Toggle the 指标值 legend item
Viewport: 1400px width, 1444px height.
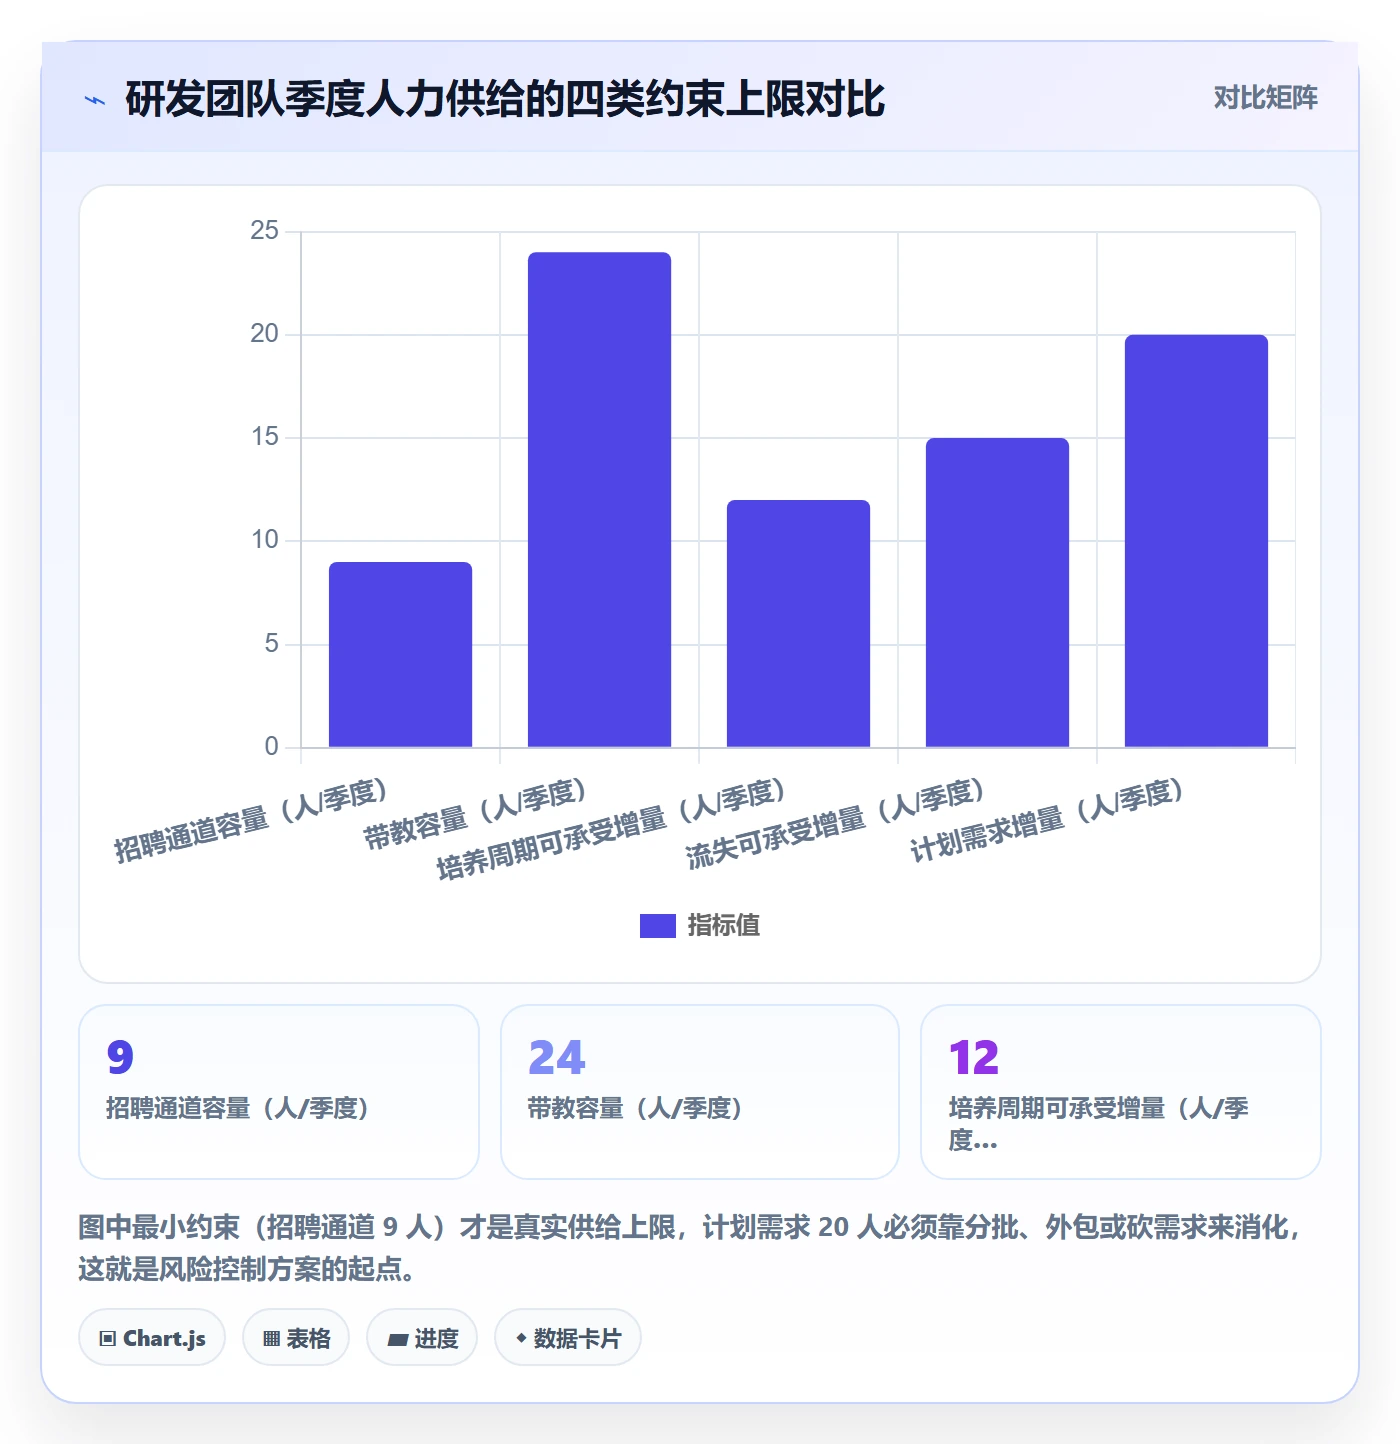coord(700,925)
